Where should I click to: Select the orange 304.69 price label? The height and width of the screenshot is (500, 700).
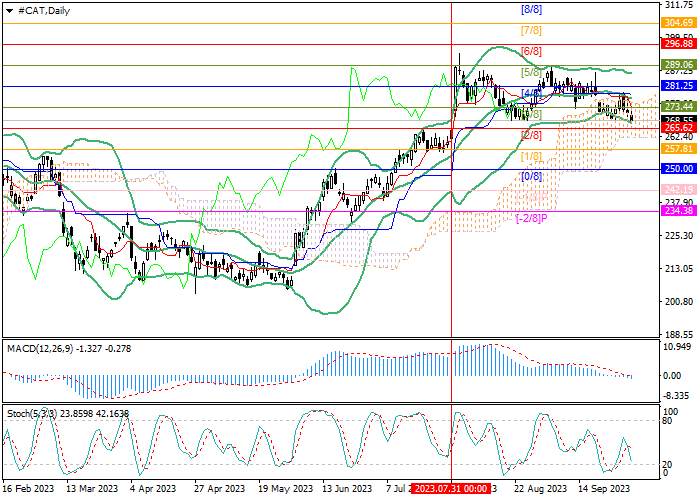[678, 23]
